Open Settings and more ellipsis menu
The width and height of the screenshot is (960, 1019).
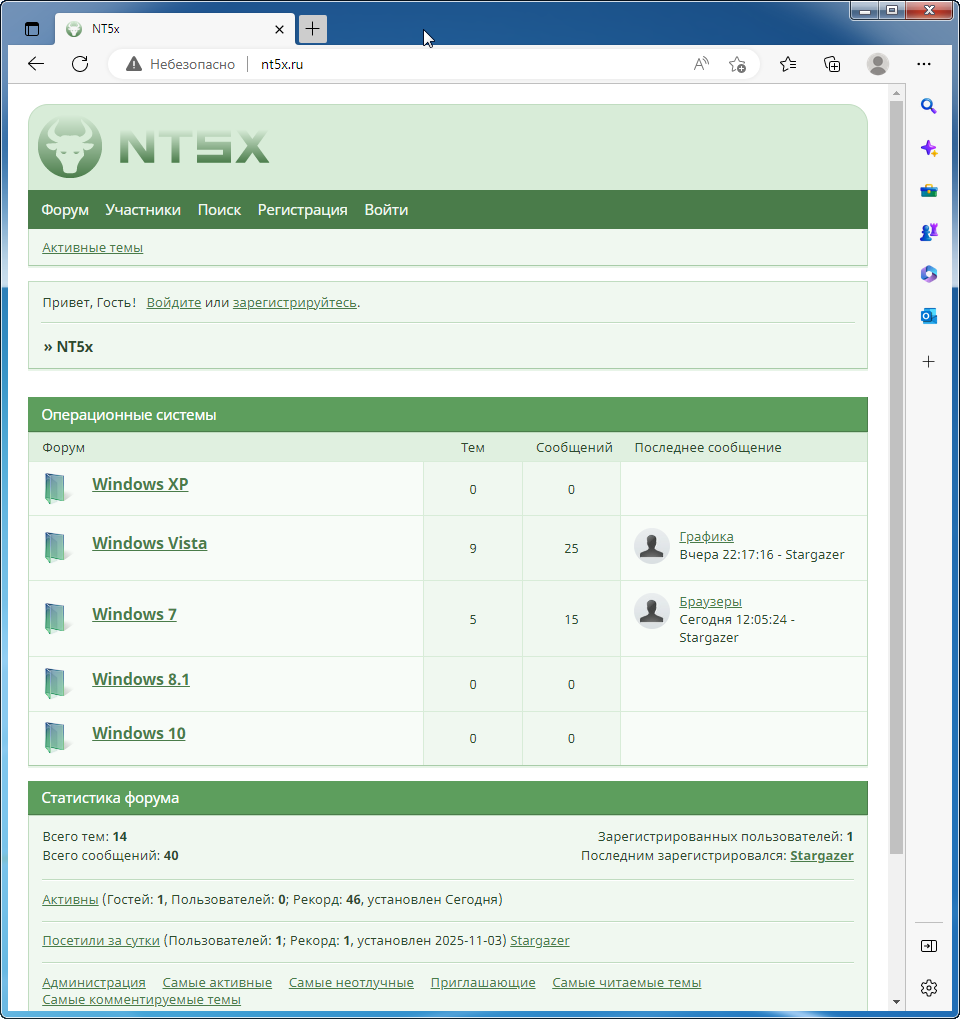point(924,64)
